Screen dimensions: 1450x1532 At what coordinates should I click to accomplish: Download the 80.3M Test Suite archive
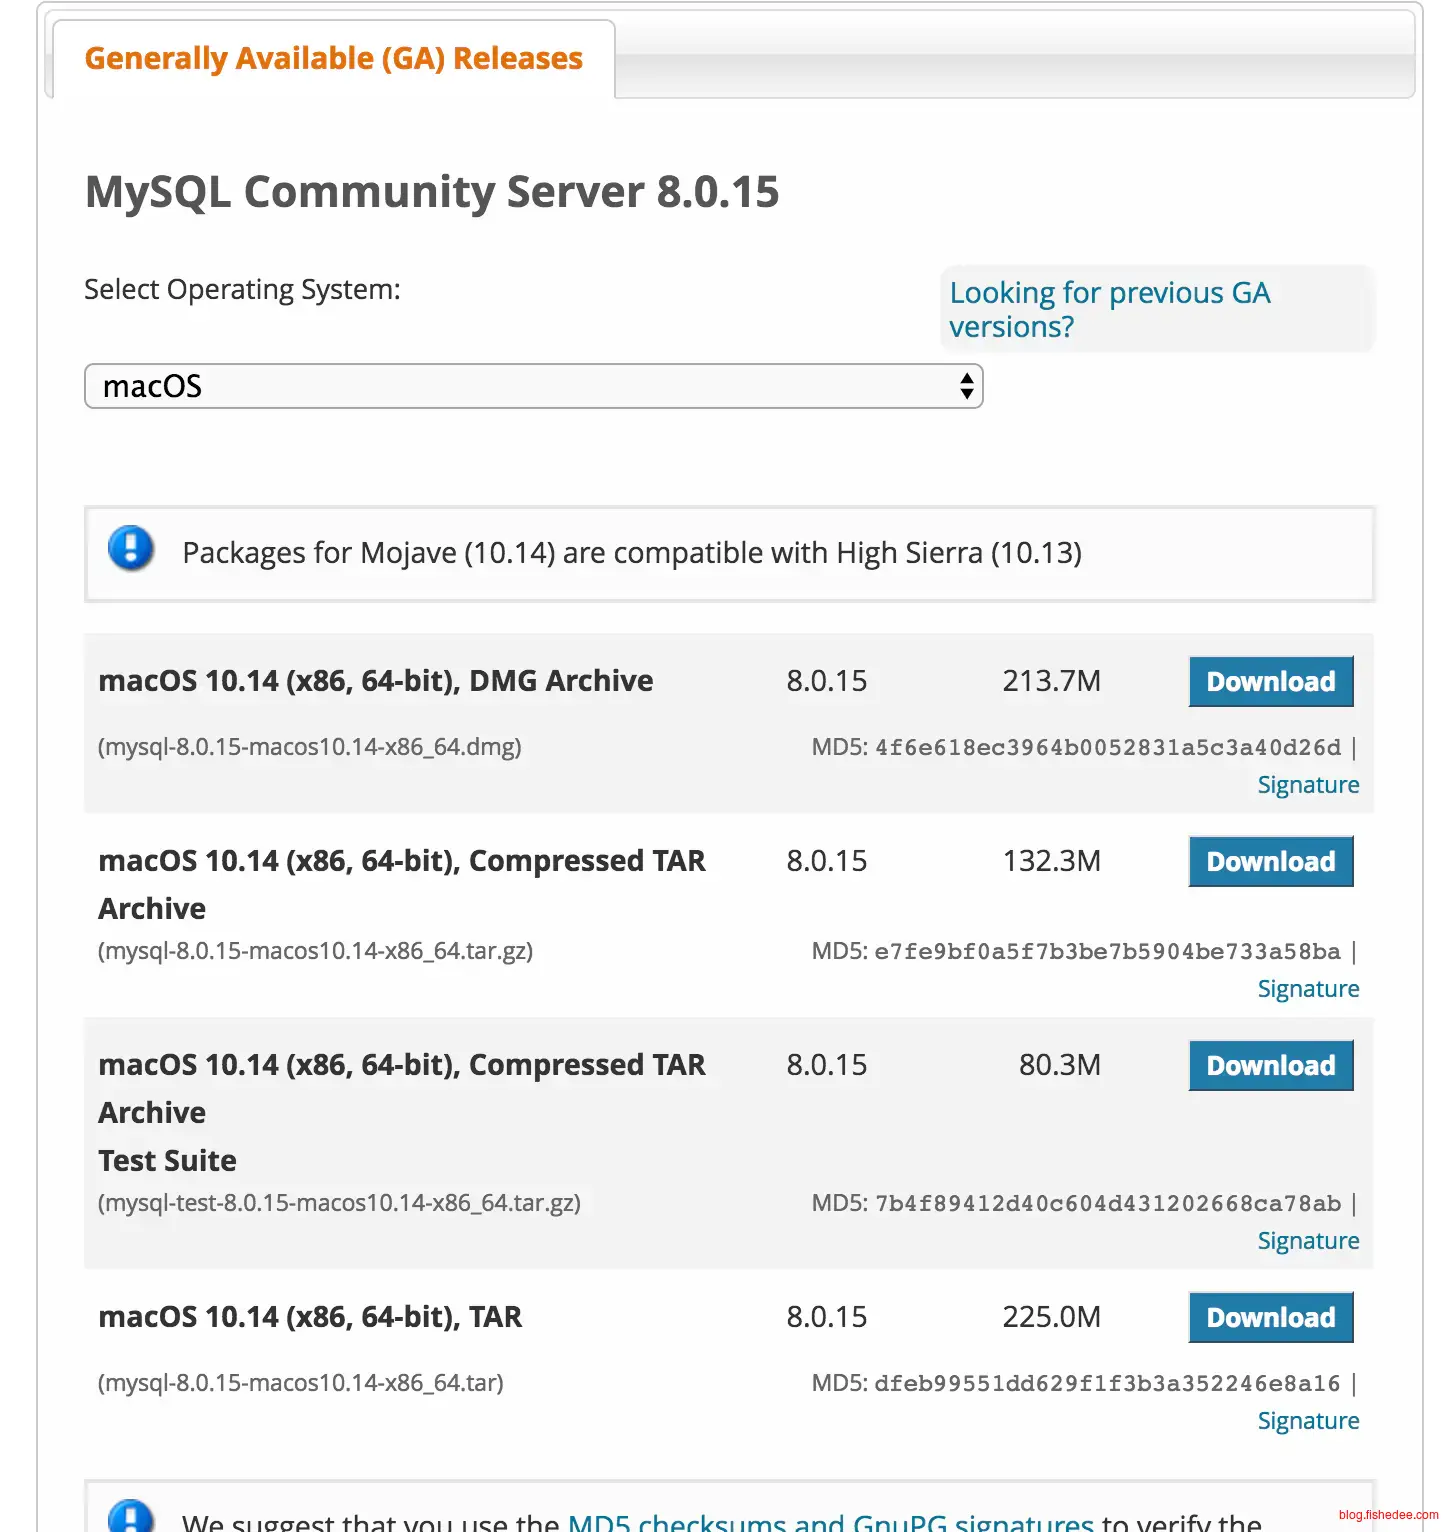(x=1270, y=1066)
